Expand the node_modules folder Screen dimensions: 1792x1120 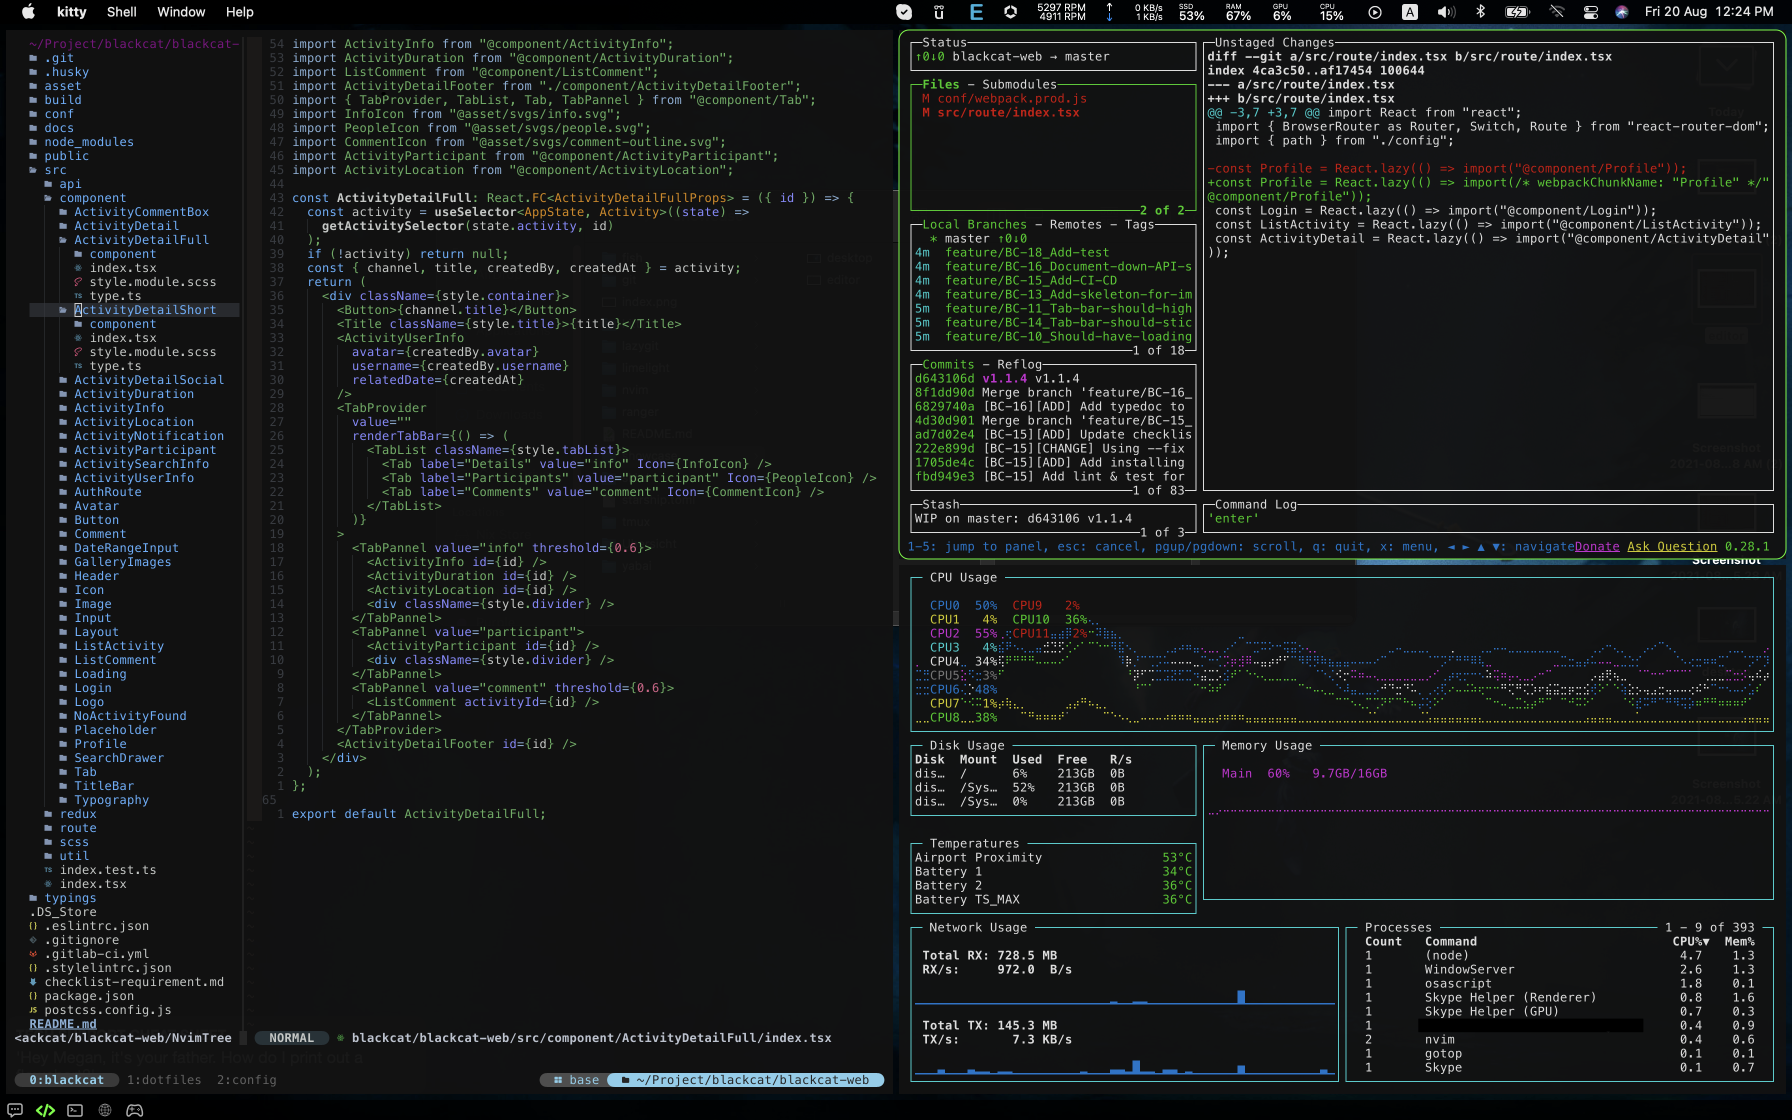pos(89,142)
